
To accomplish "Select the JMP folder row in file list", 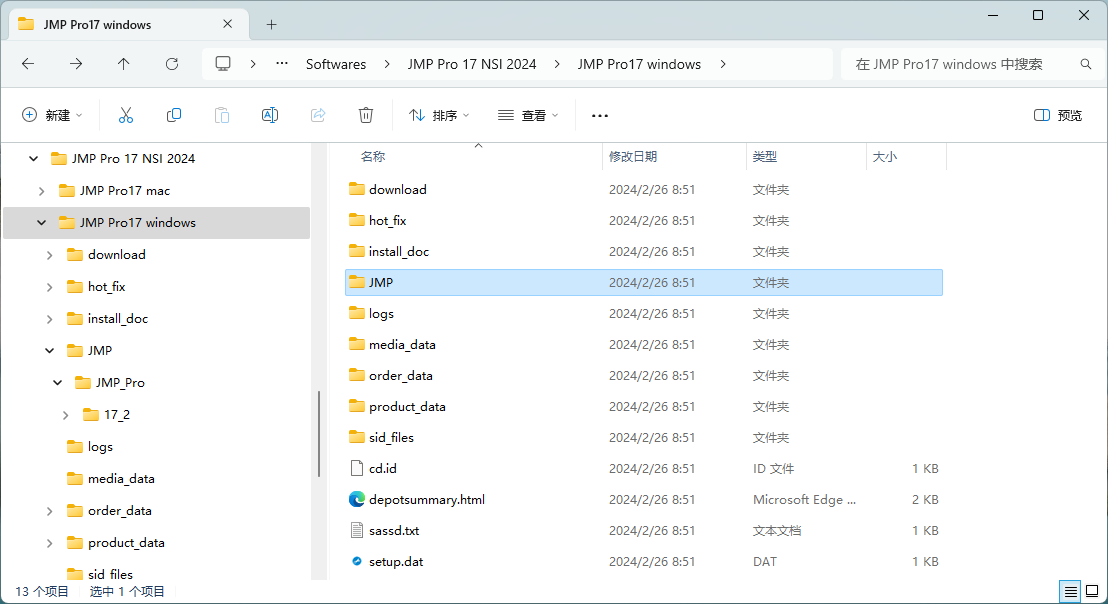I will click(644, 283).
